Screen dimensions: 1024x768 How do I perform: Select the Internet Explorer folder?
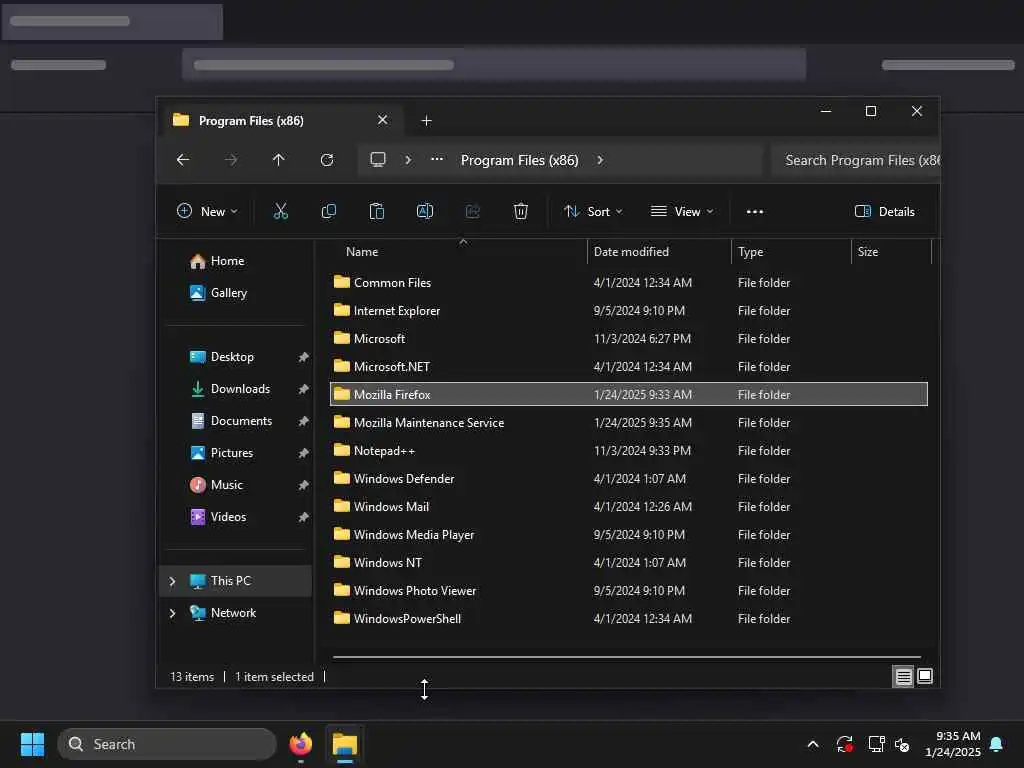[629, 311]
